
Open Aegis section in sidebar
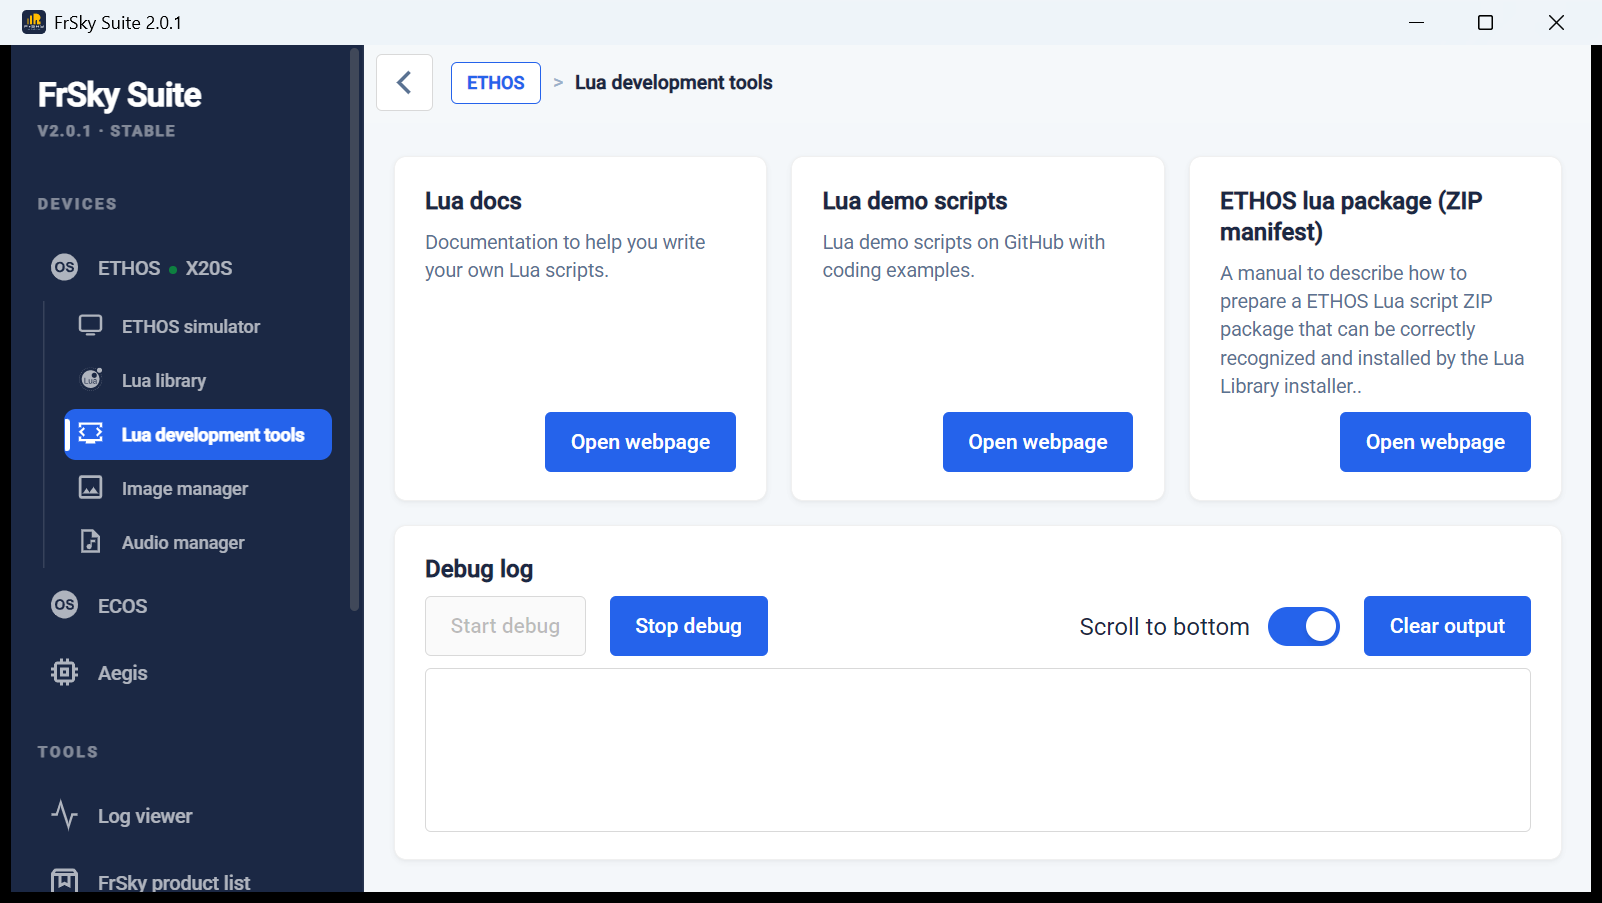[x=185, y=672]
